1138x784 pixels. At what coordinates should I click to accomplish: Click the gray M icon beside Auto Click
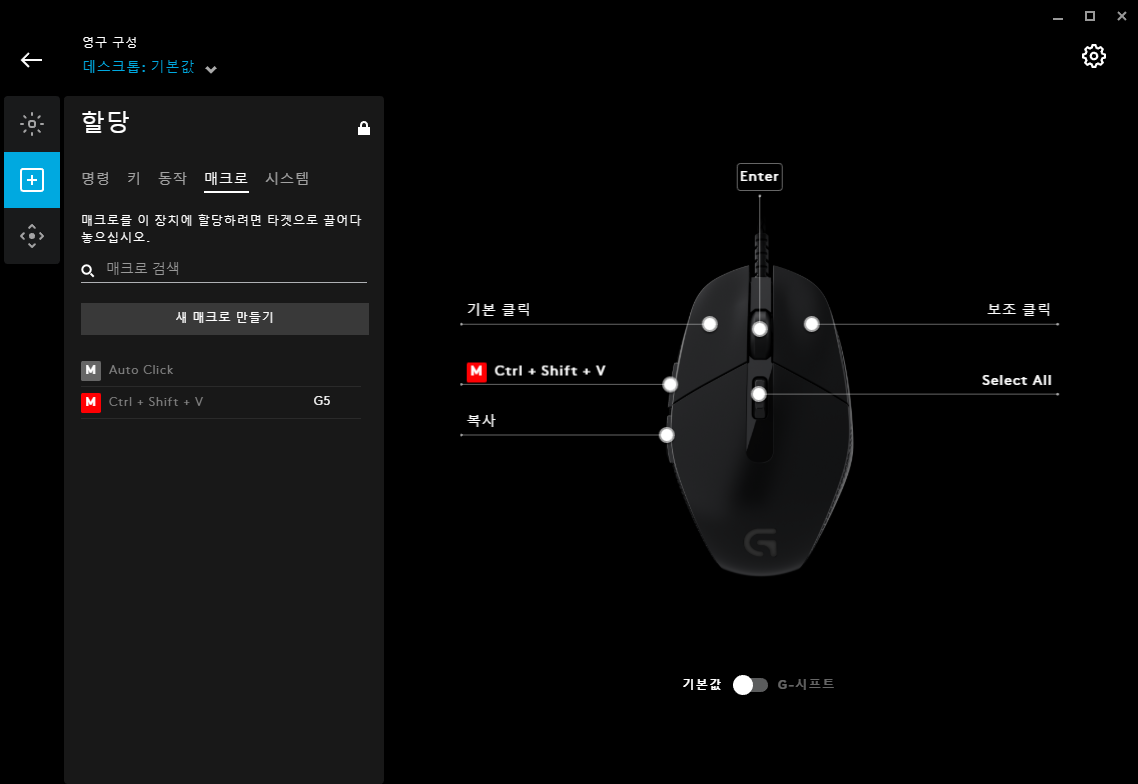(91, 370)
